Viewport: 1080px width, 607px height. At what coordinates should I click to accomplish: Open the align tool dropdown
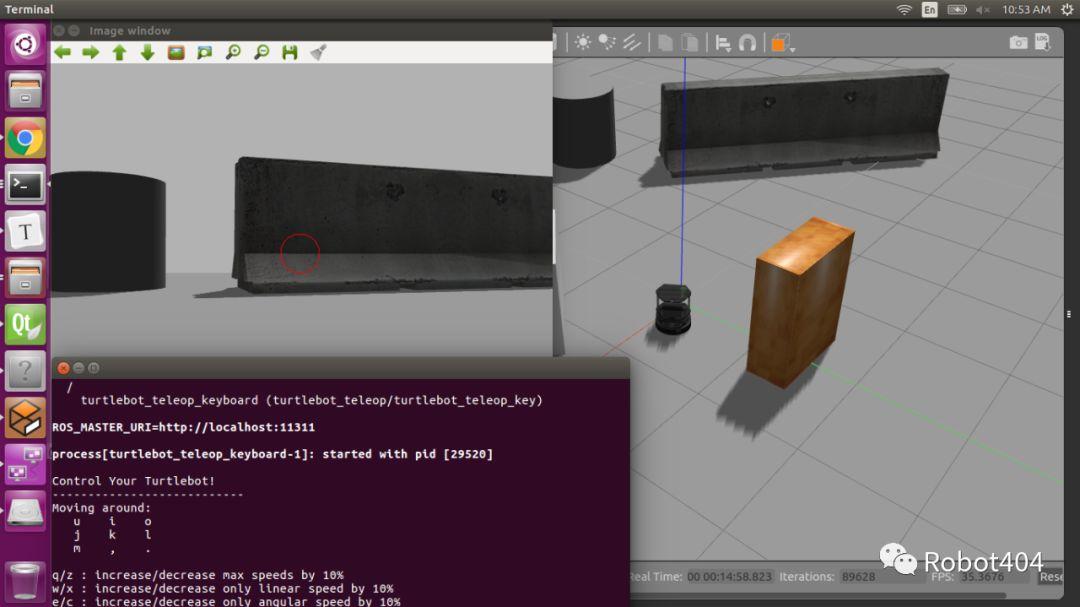pyautogui.click(x=722, y=43)
